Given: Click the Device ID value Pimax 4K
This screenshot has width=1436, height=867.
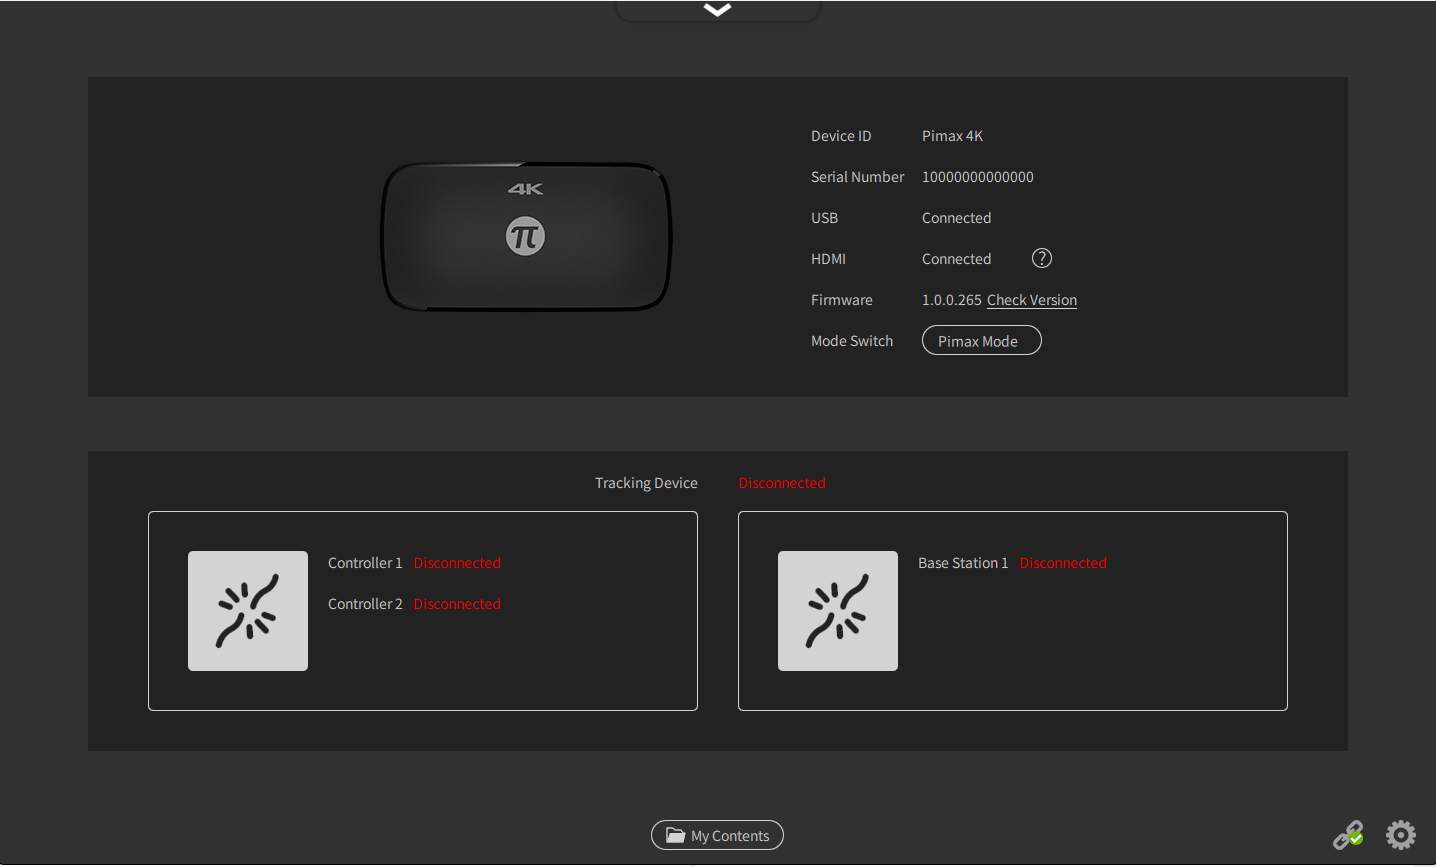Looking at the screenshot, I should coord(952,136).
